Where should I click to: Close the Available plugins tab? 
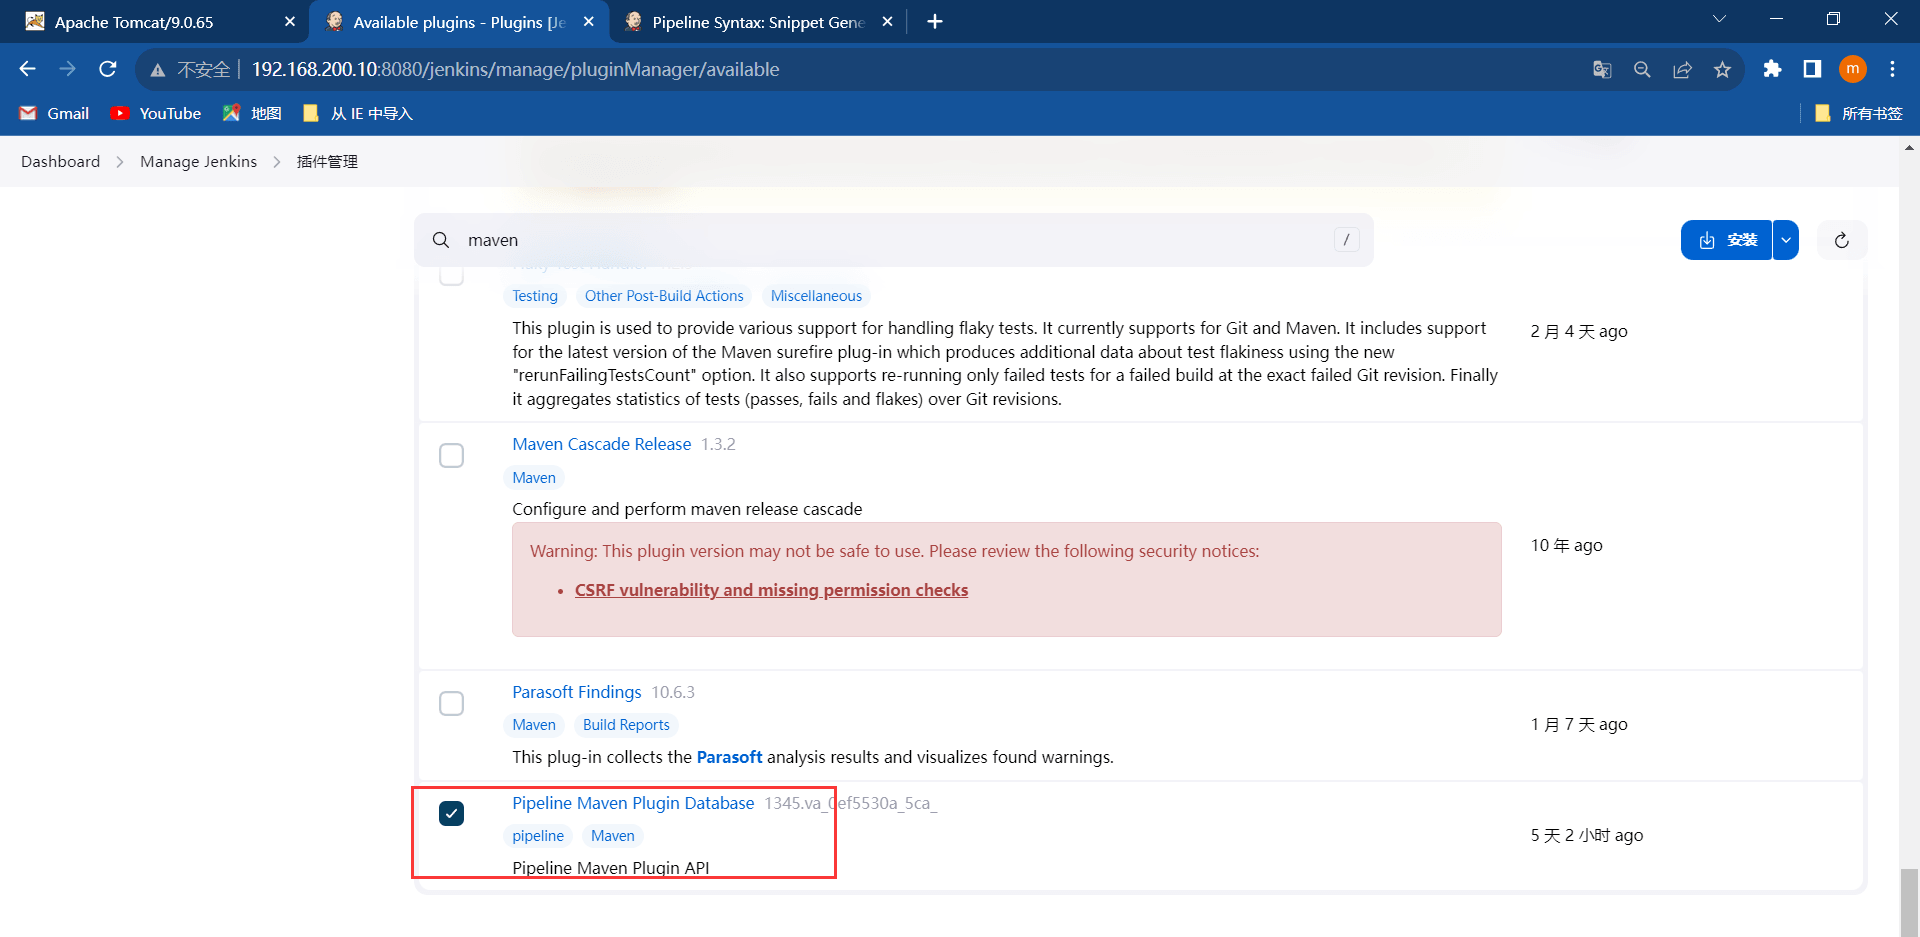(589, 22)
